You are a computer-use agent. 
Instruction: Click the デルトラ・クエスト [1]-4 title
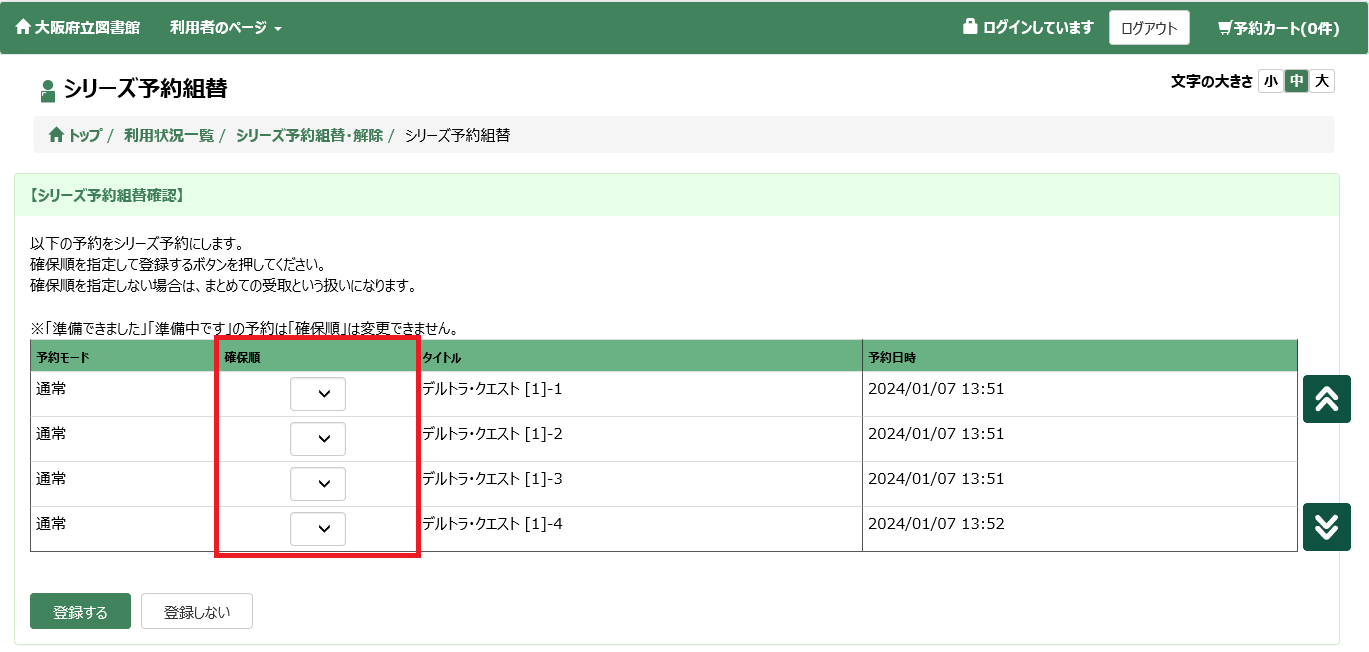click(492, 524)
